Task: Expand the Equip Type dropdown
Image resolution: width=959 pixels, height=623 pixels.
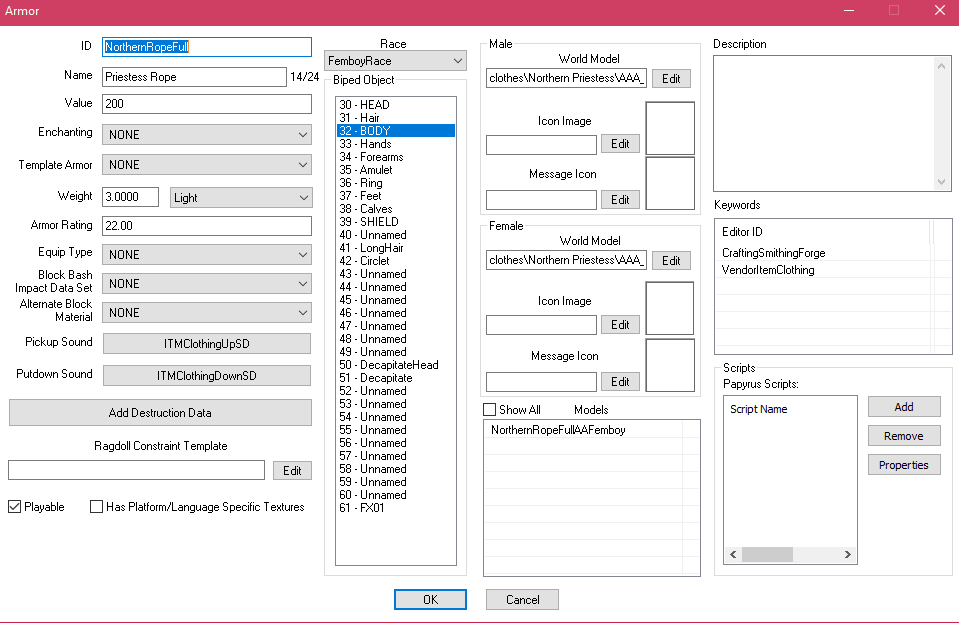Action: click(x=207, y=254)
